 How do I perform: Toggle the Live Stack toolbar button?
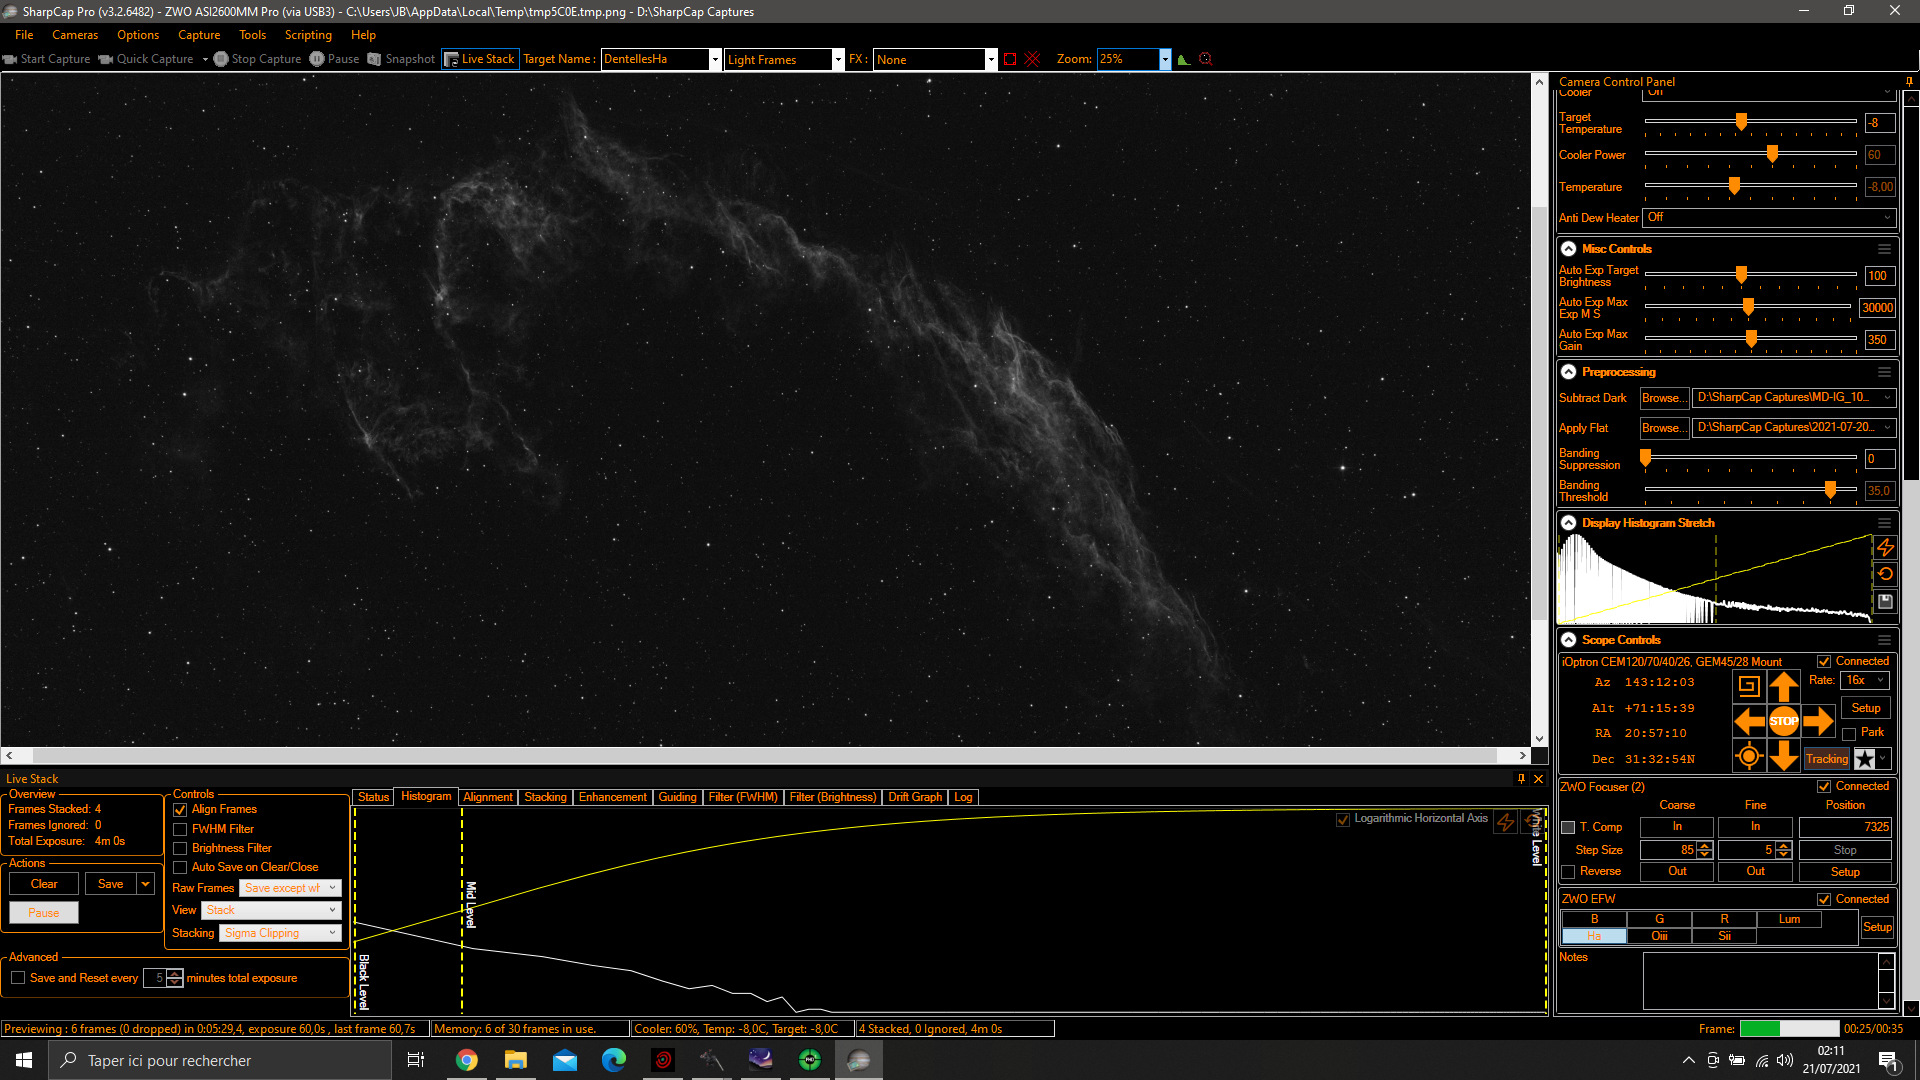tap(479, 59)
